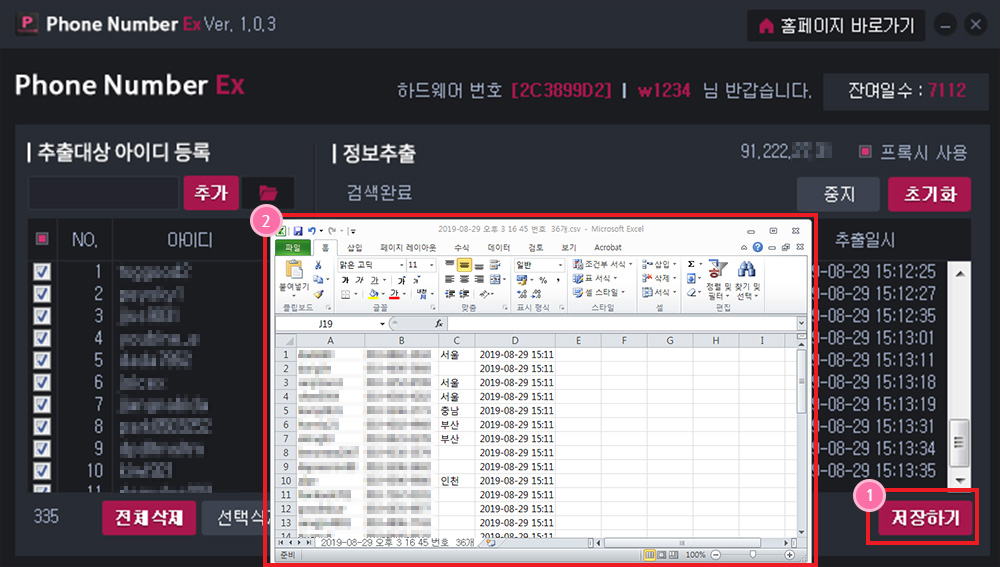Click the ID entry input field

[103, 193]
